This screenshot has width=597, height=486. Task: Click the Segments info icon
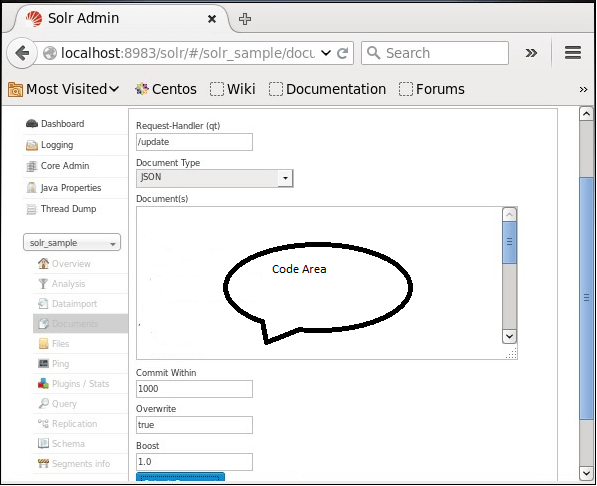point(43,464)
